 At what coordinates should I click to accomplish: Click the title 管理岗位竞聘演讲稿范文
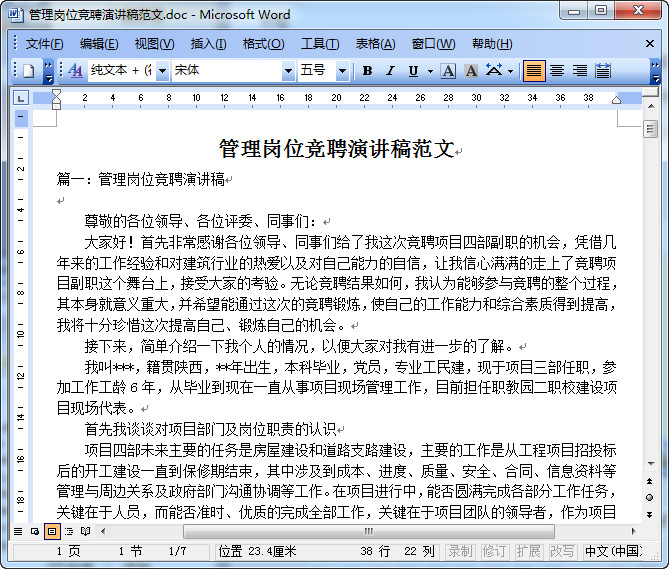click(x=337, y=149)
